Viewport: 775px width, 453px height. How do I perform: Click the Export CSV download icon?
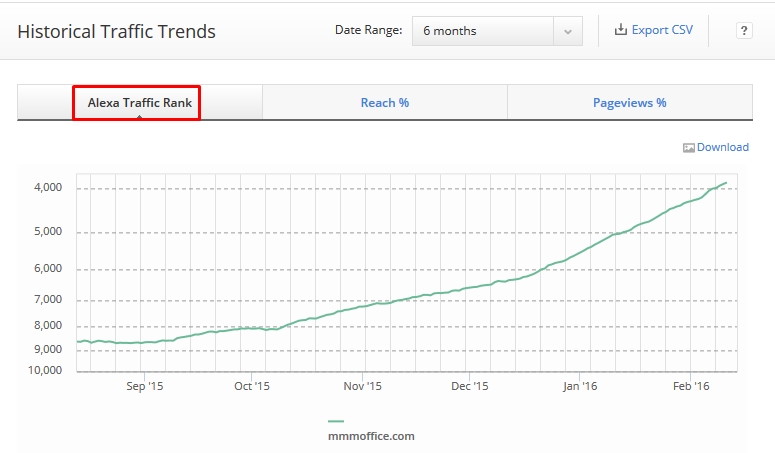pos(620,30)
